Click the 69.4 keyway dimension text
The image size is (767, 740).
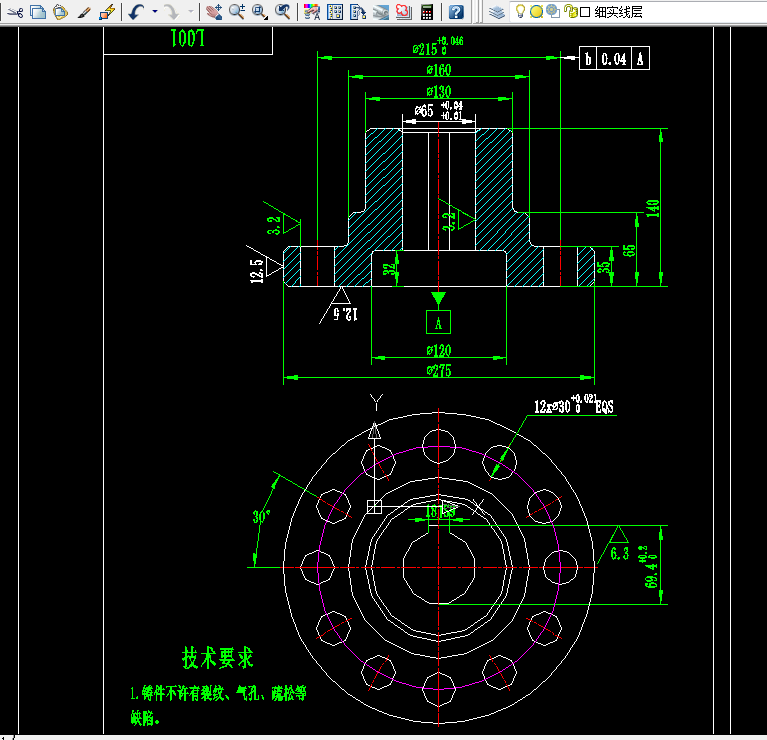tap(652, 567)
